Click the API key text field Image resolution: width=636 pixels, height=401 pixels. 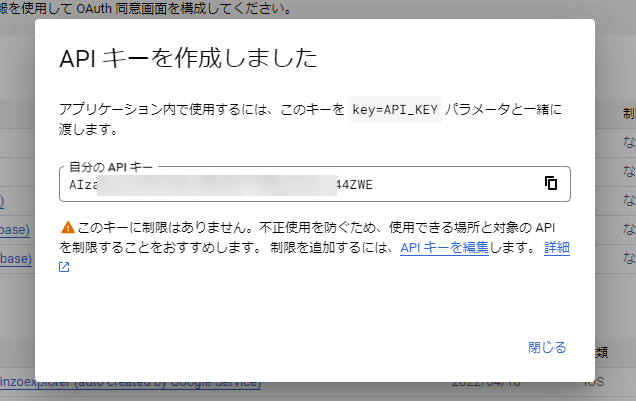coord(315,184)
